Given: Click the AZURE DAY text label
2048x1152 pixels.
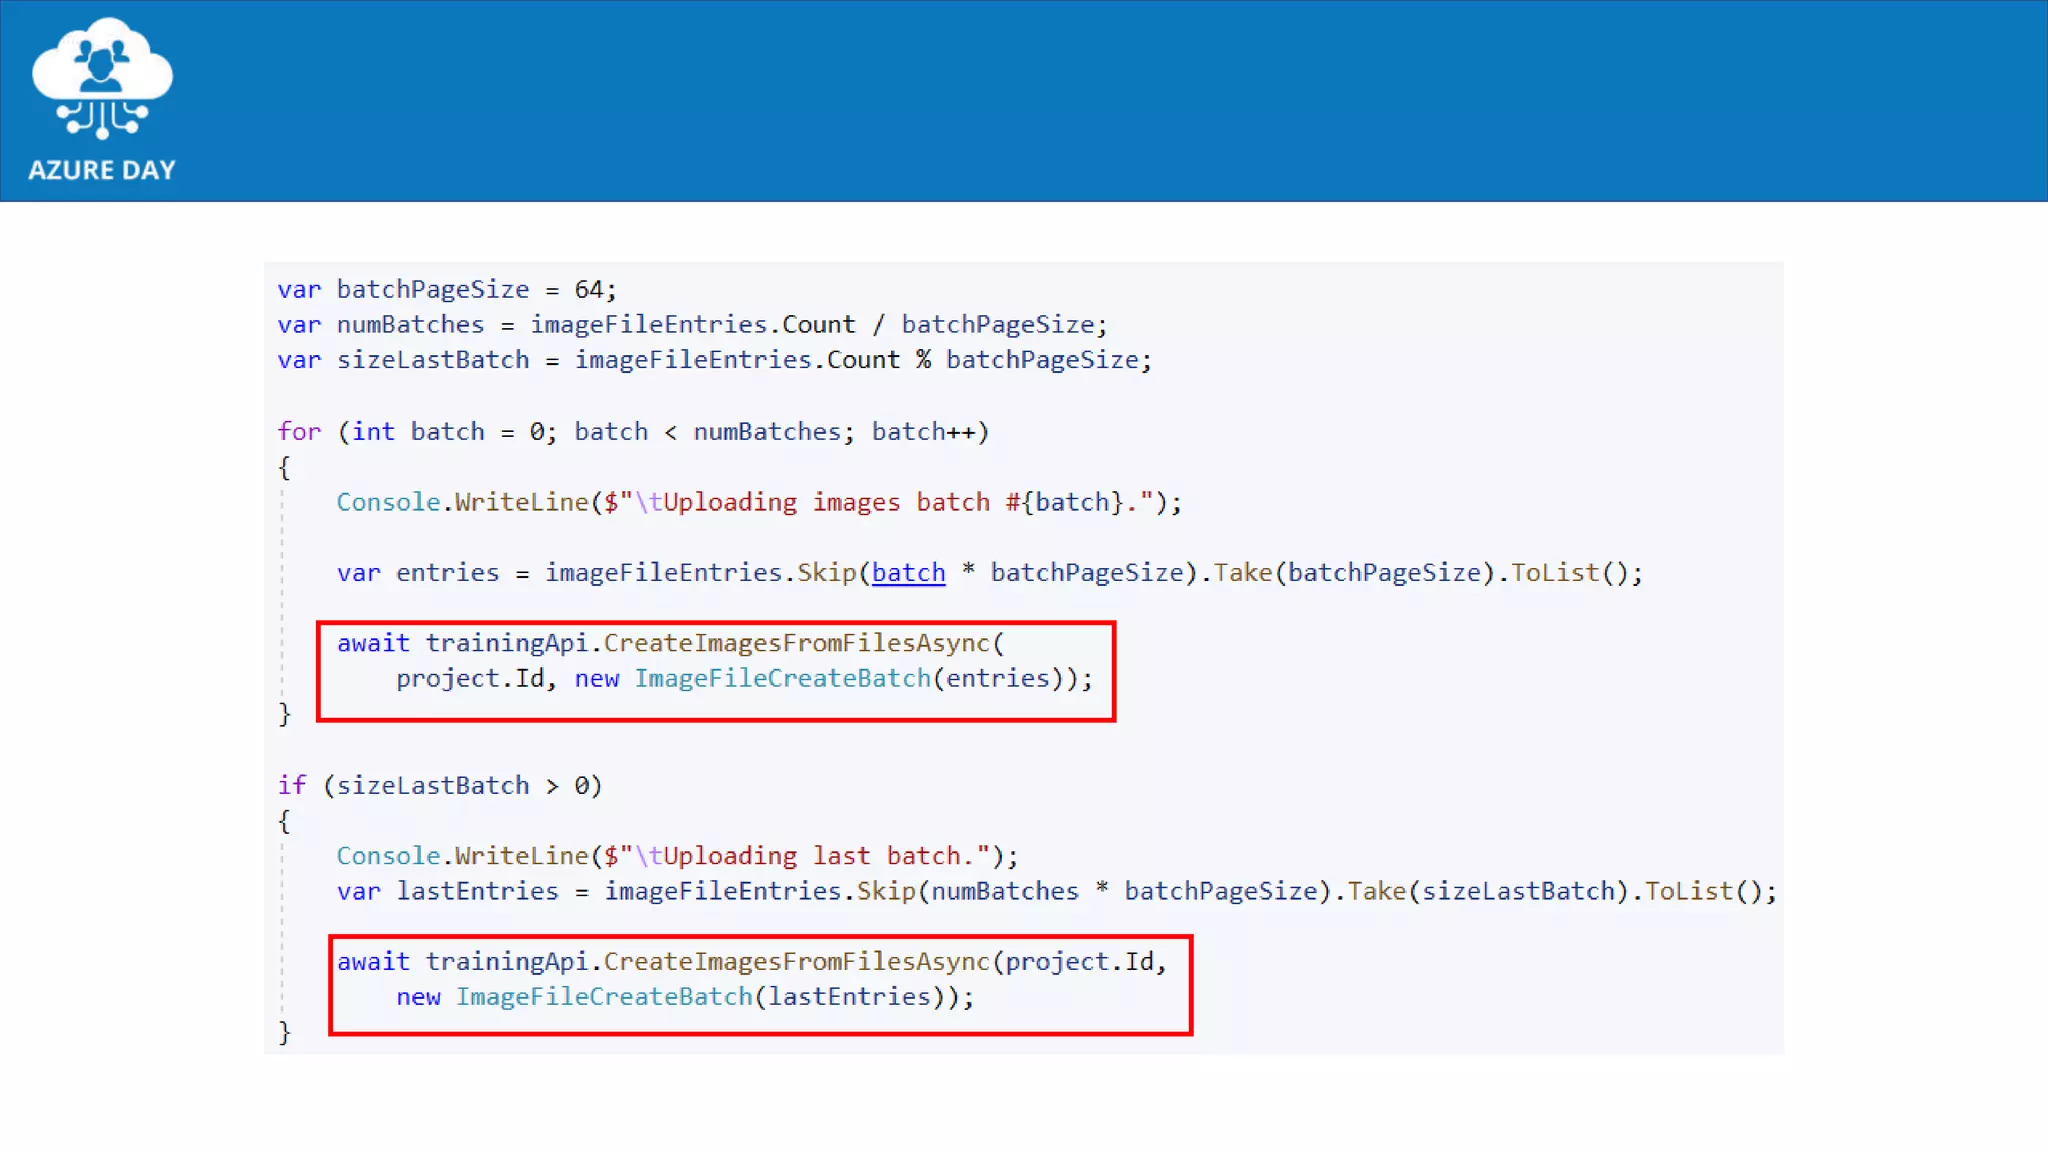Looking at the screenshot, I should point(101,170).
